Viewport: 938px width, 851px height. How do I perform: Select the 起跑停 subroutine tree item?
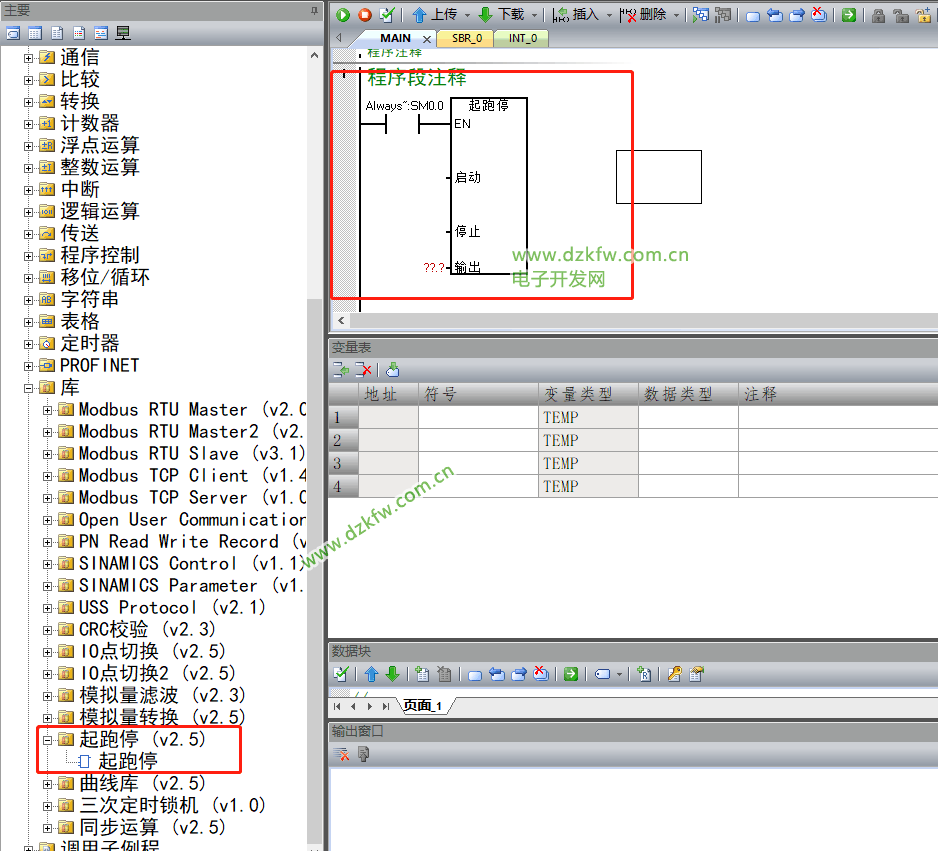point(127,761)
